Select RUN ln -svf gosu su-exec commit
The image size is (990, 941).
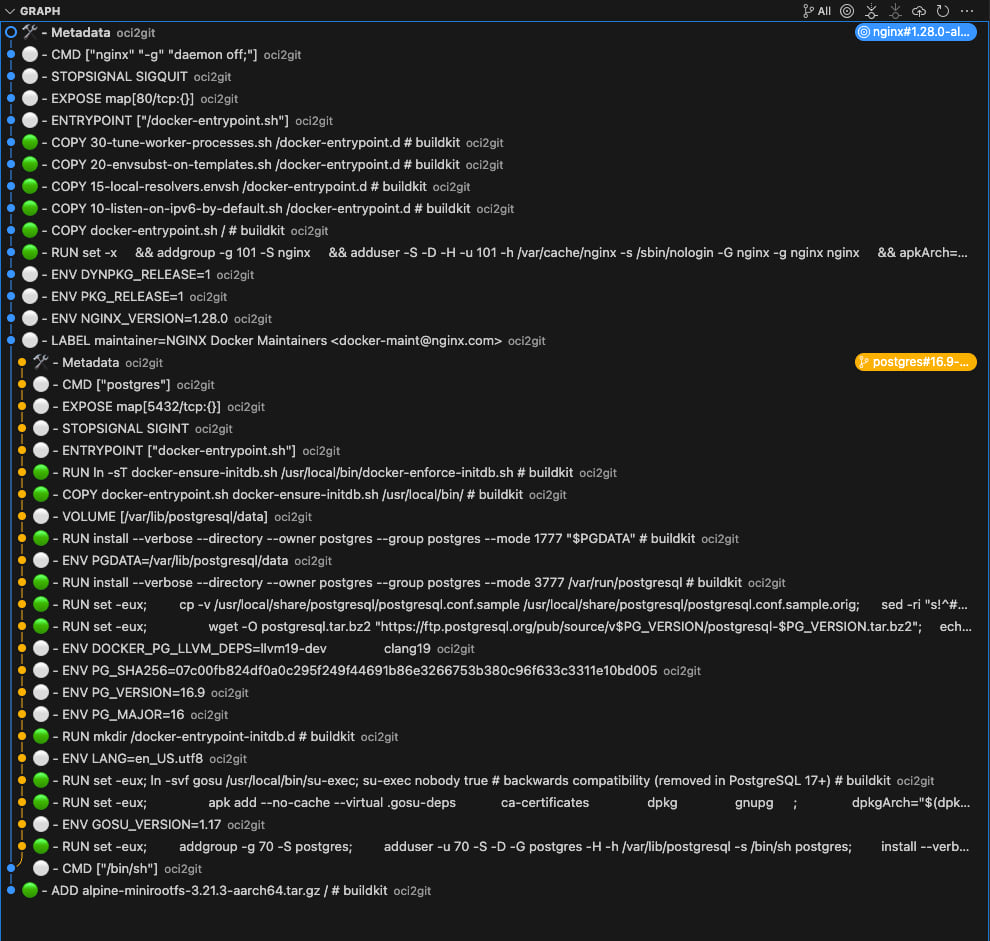click(495, 781)
